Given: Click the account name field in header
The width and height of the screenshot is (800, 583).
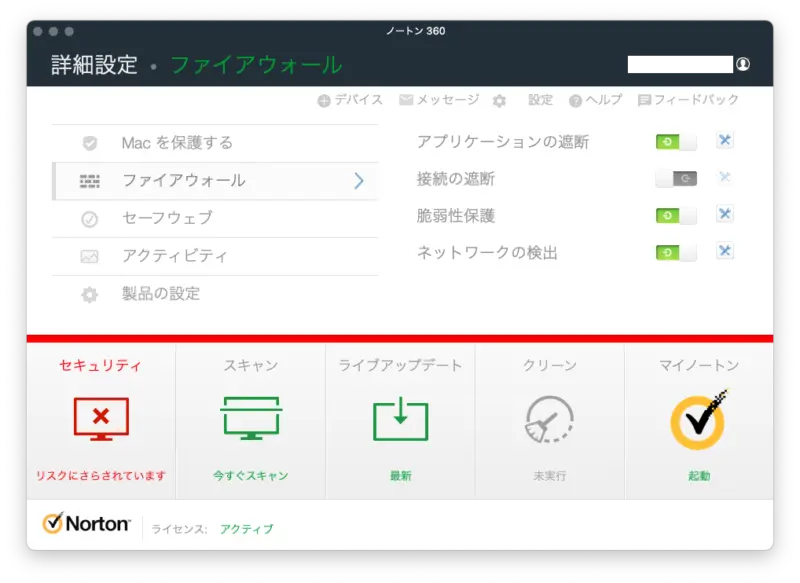Looking at the screenshot, I should click(x=680, y=65).
